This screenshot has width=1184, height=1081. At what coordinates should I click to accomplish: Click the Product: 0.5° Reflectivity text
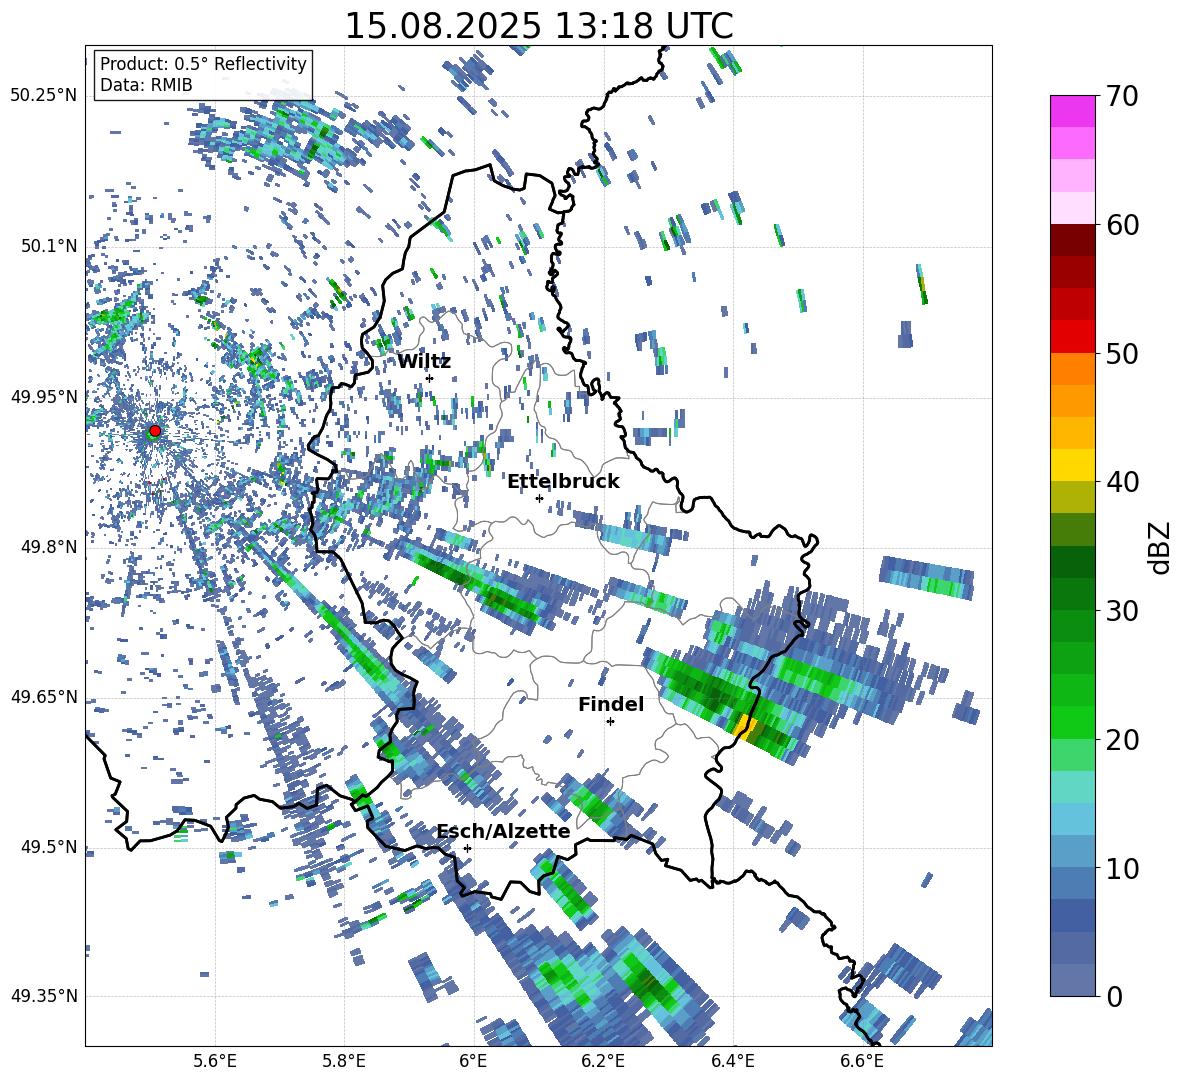pyautogui.click(x=203, y=64)
